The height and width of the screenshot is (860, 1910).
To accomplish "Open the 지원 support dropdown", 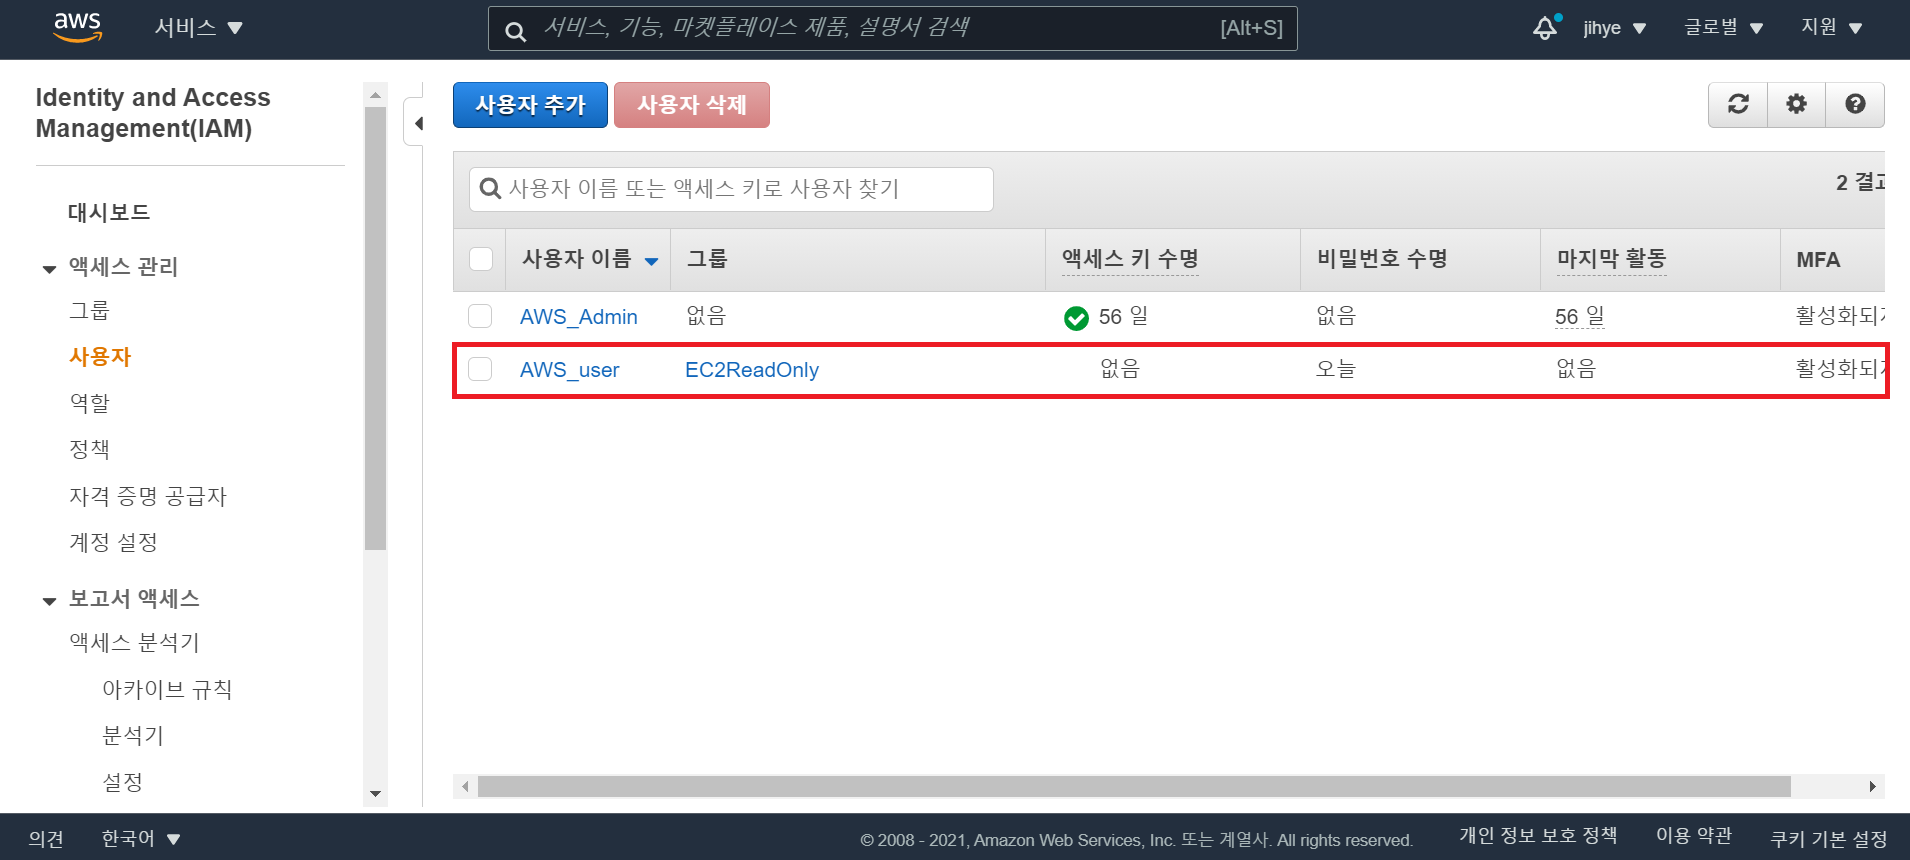I will (1832, 28).
